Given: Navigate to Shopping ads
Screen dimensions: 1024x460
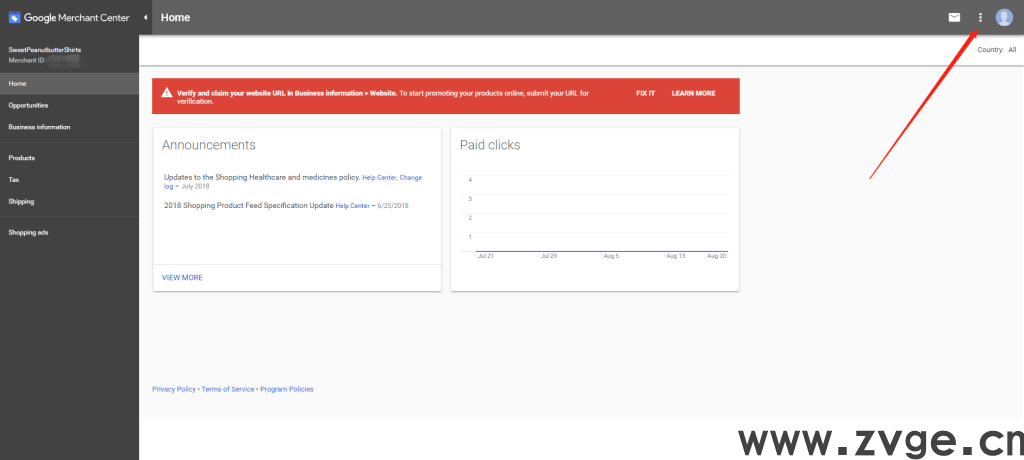Looking at the screenshot, I should pos(28,232).
